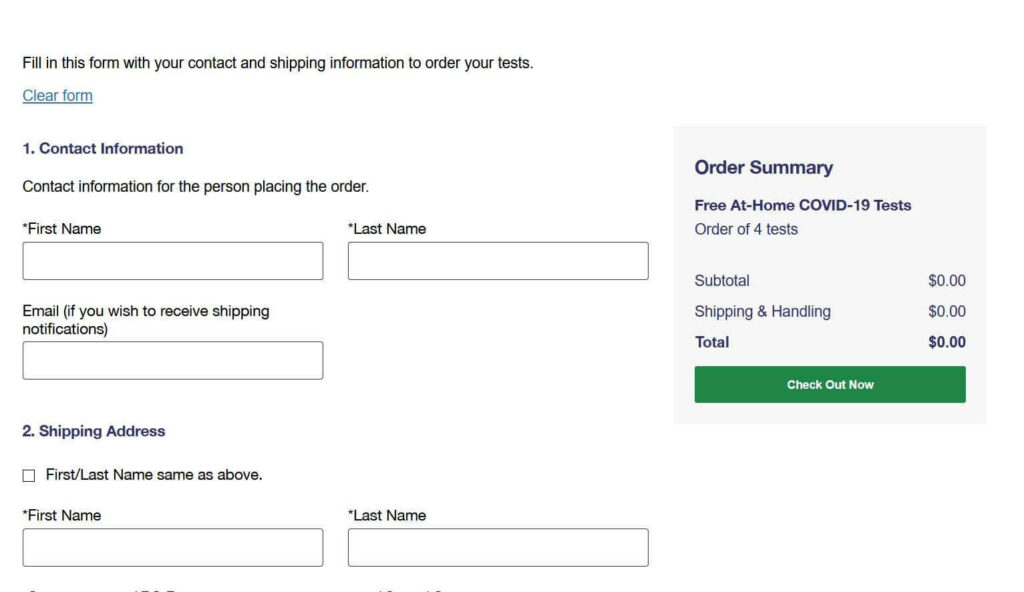The height and width of the screenshot is (592, 1024).
Task: Click the Shipping & Handling $0.00 amount
Action: (946, 312)
